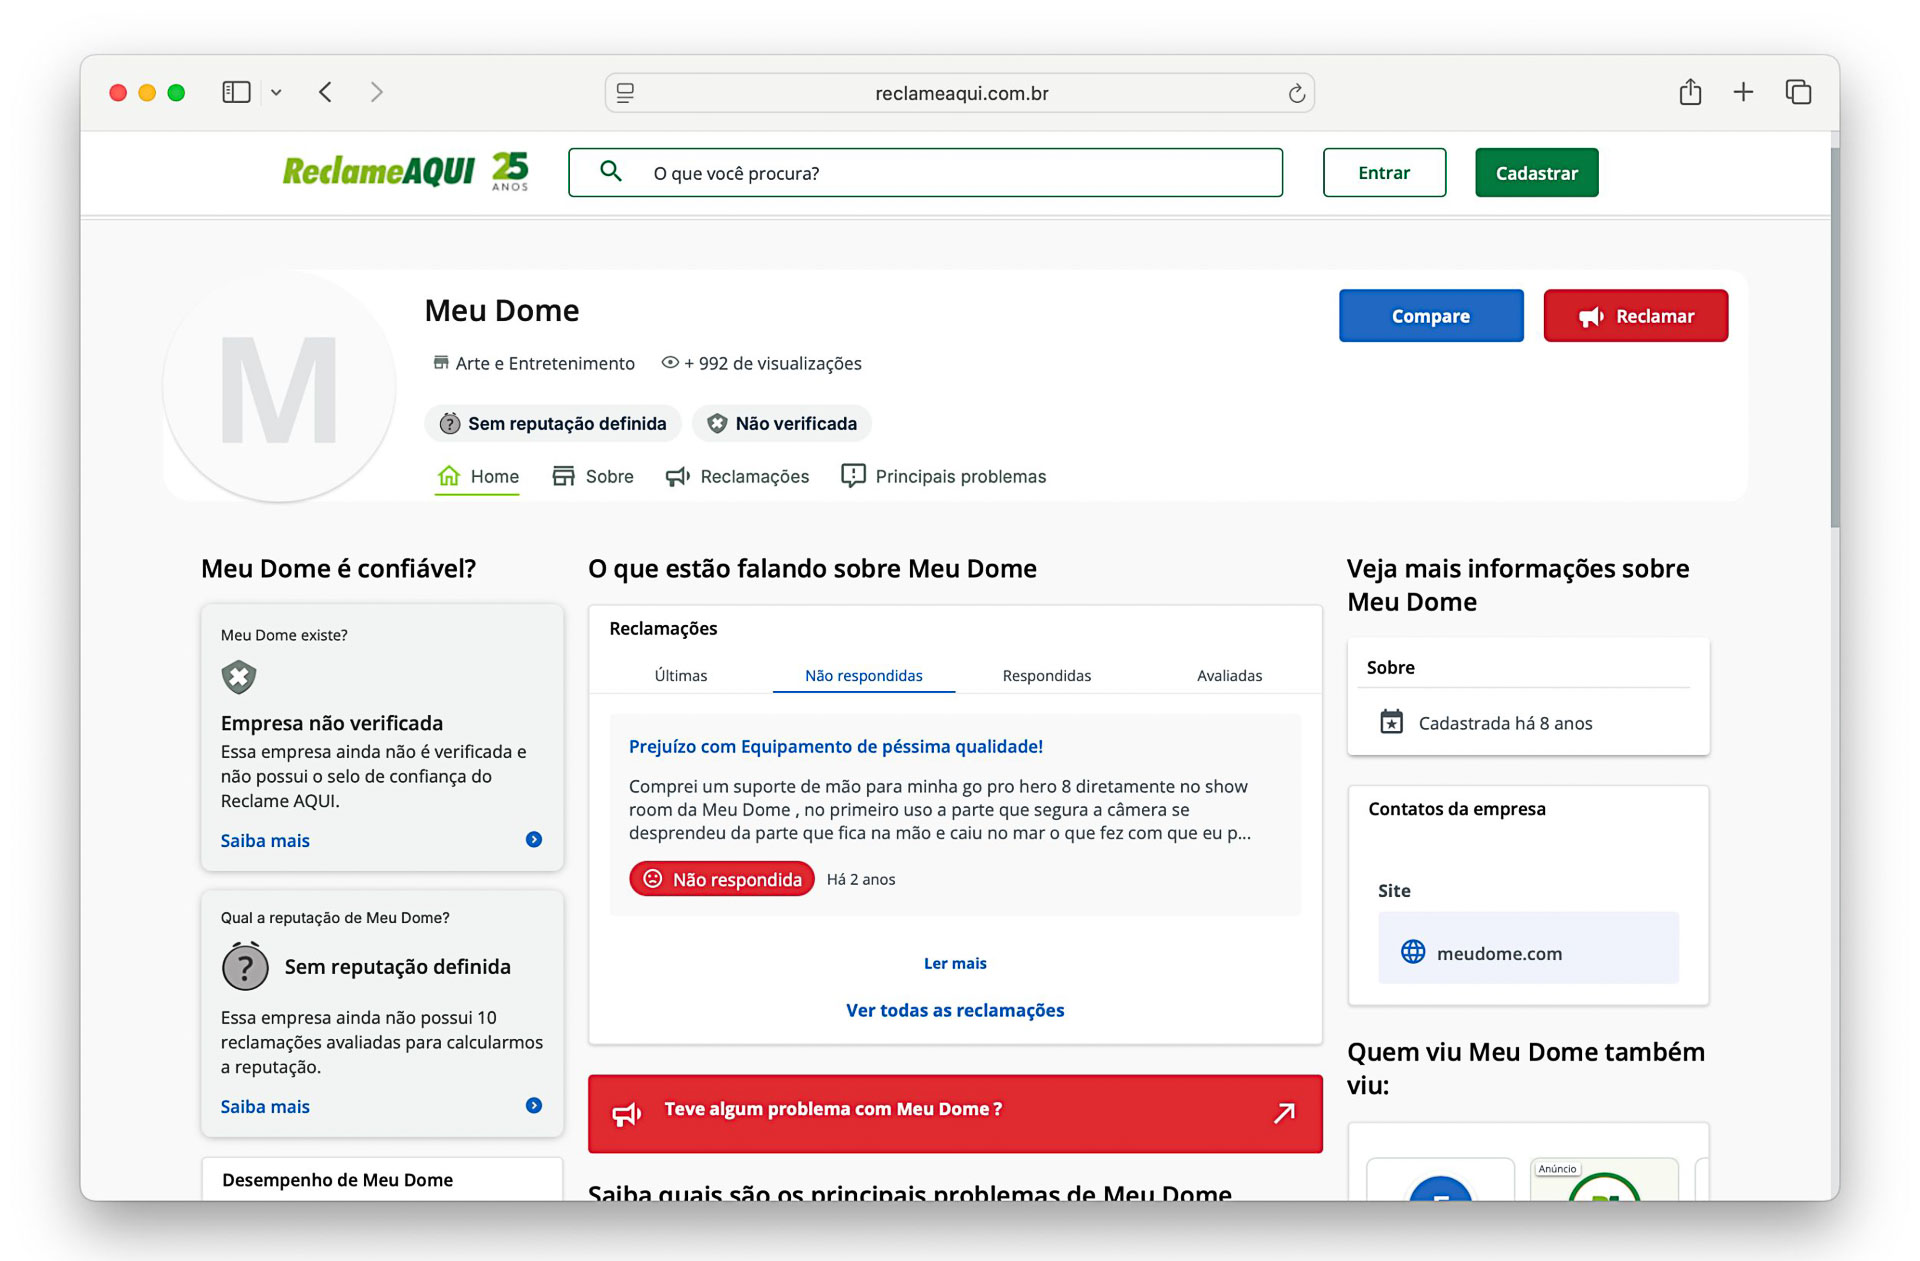
Task: Click the globe icon beside meudome.com
Action: (1413, 952)
